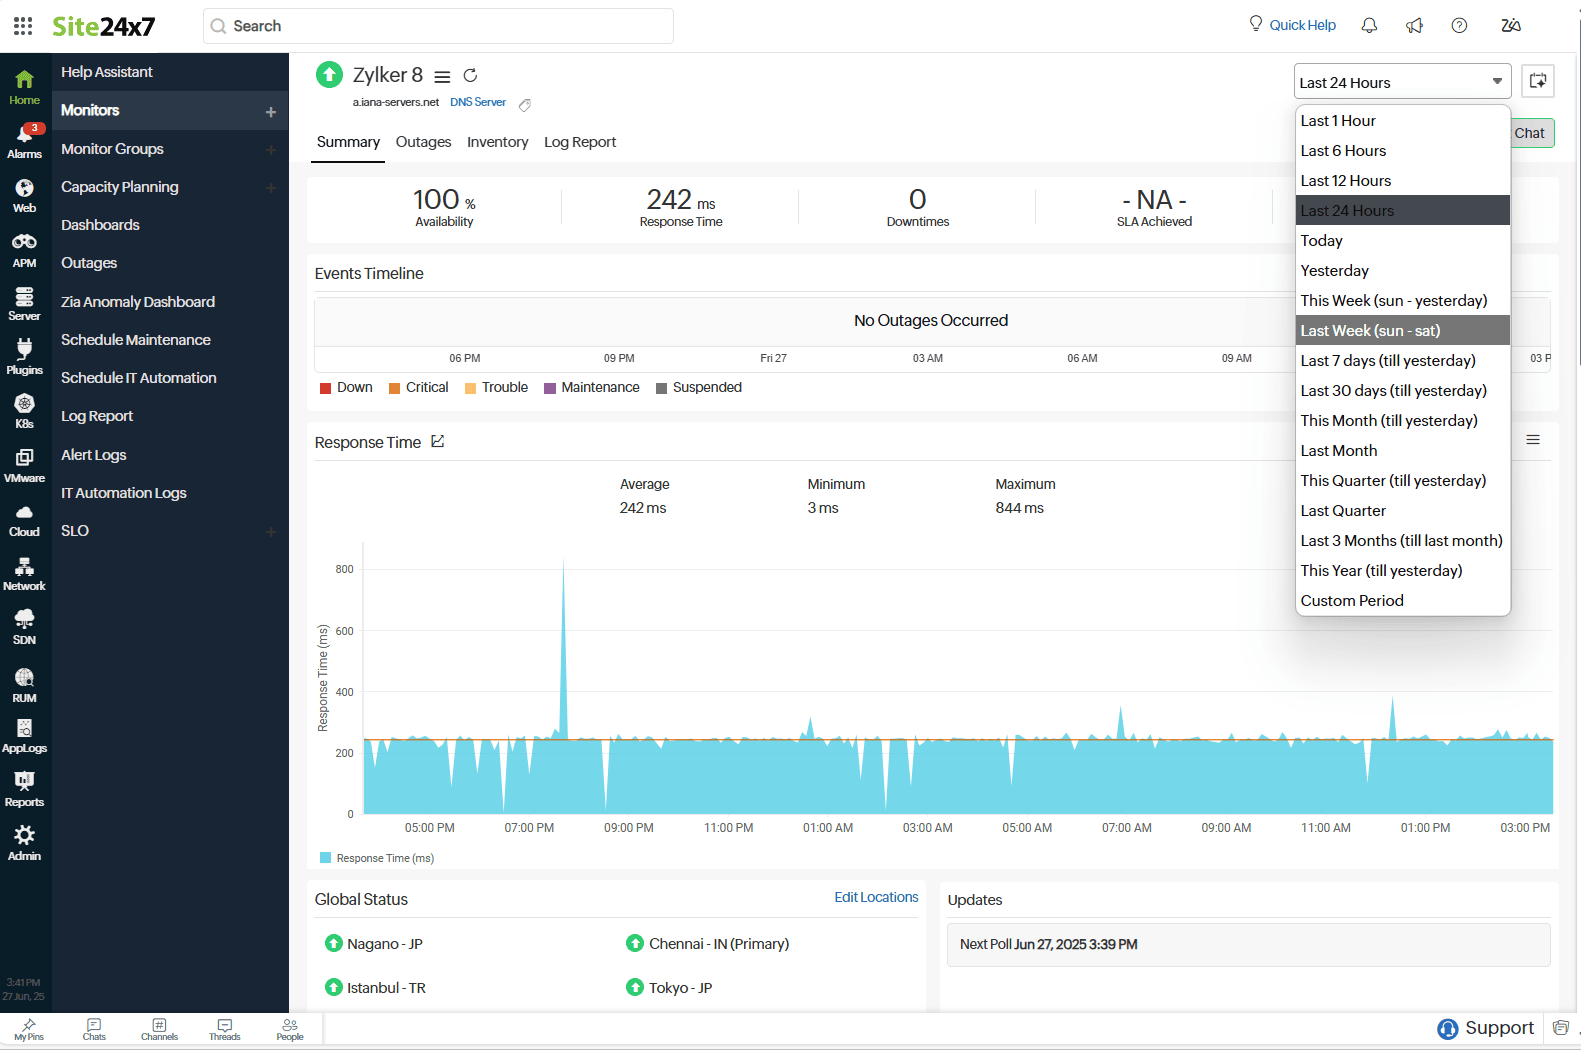Click the refresh icon next to Zylker 8
Image resolution: width=1581 pixels, height=1050 pixels.
pyautogui.click(x=470, y=75)
